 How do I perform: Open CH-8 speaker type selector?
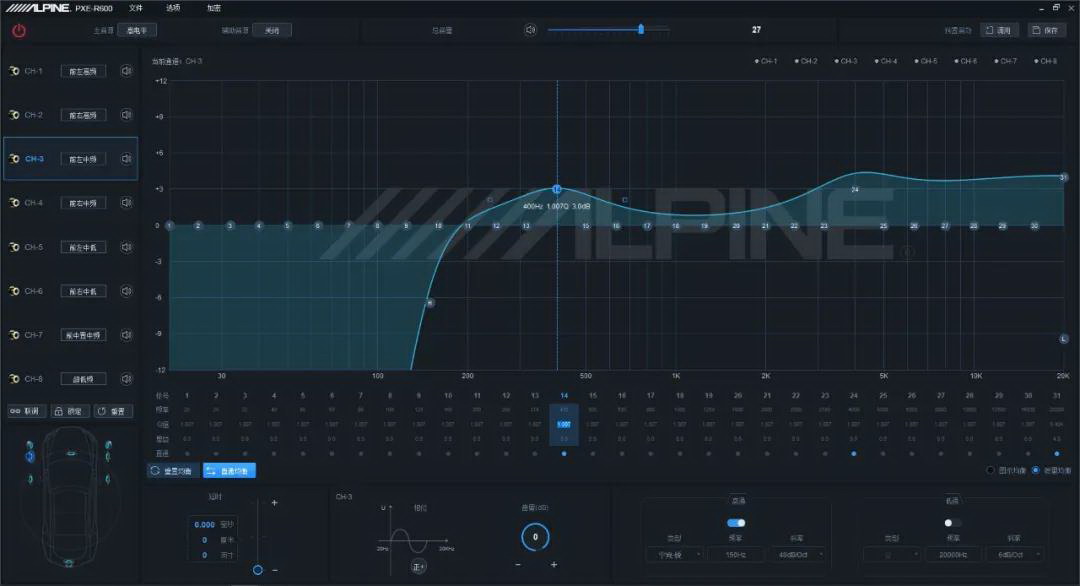point(83,379)
